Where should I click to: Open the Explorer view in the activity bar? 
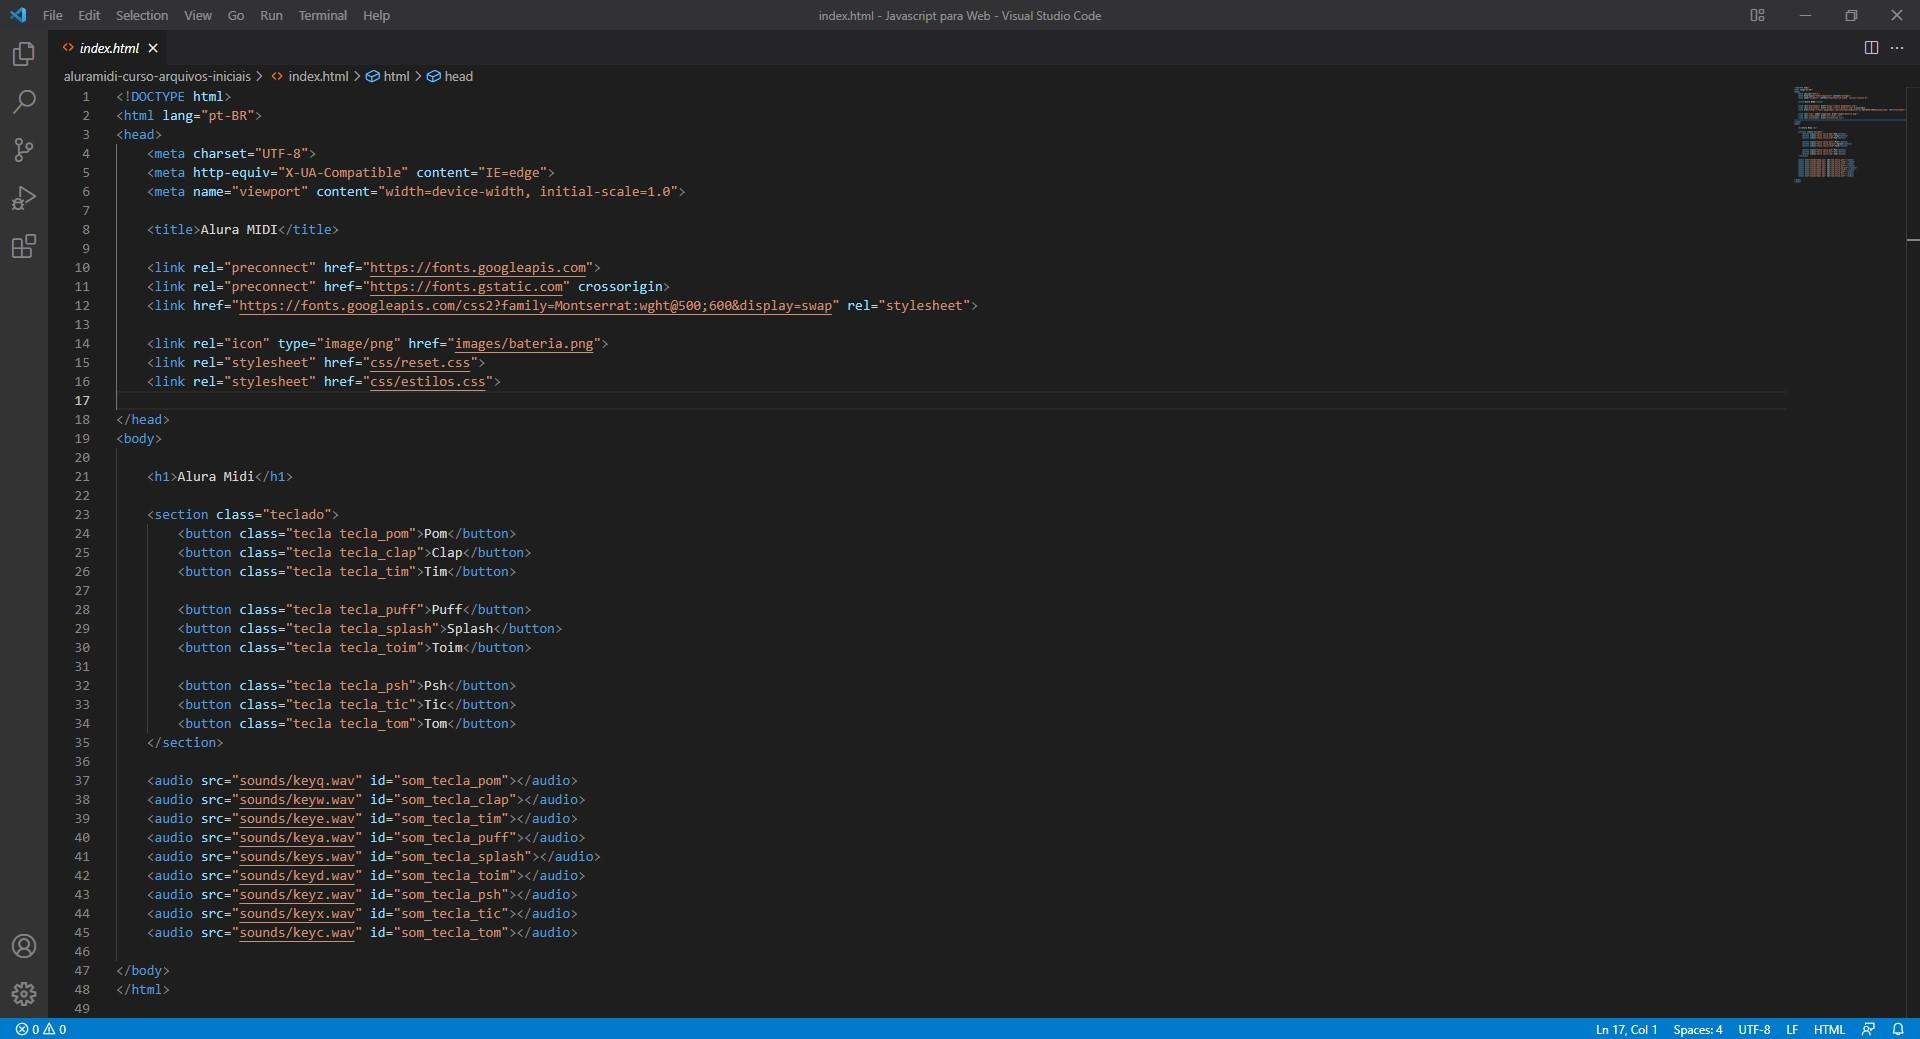click(x=24, y=54)
